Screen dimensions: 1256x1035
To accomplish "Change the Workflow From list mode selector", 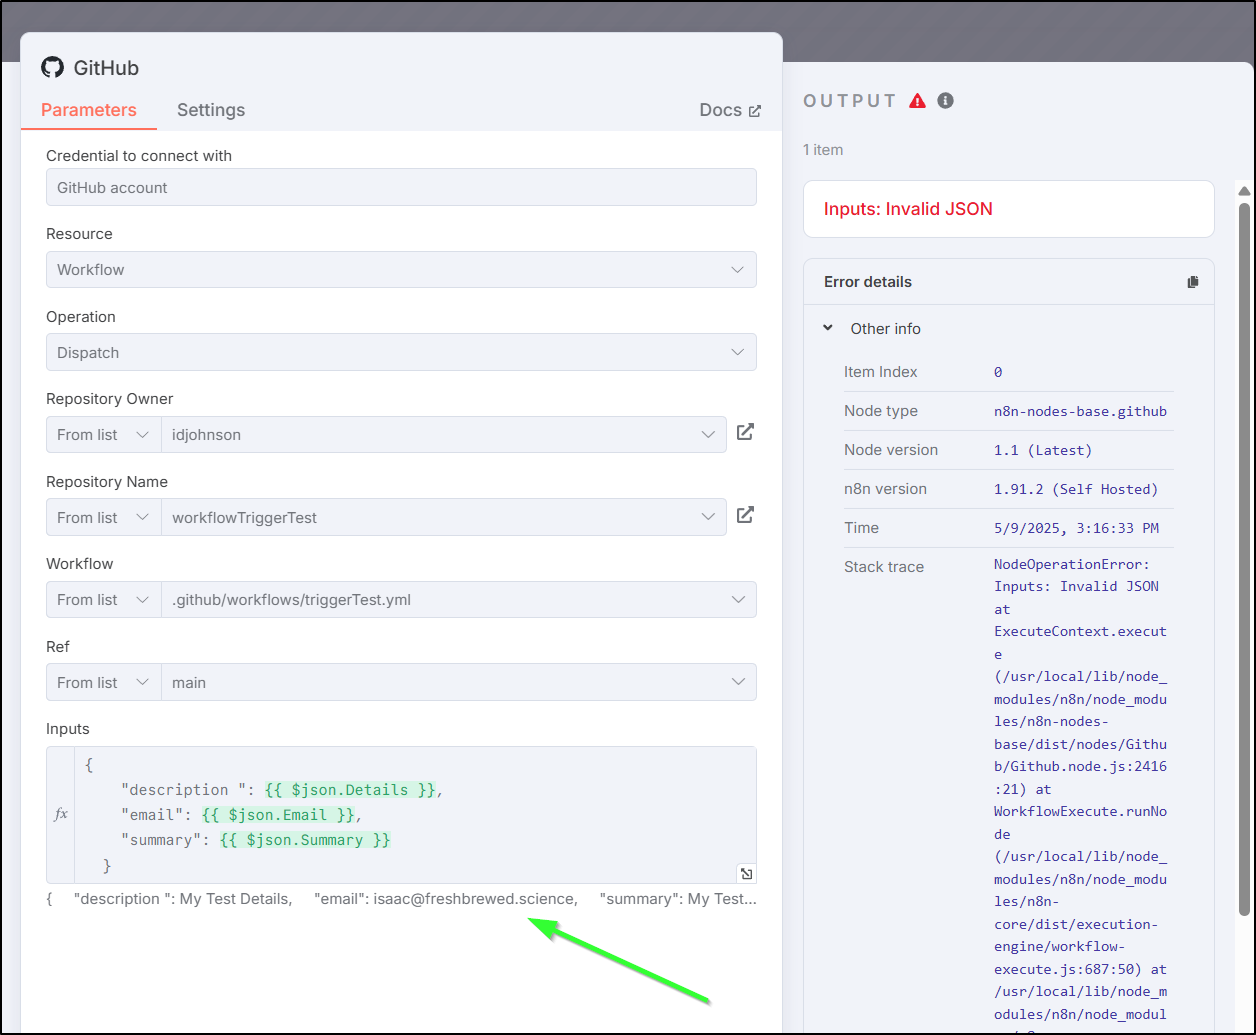I will point(104,600).
